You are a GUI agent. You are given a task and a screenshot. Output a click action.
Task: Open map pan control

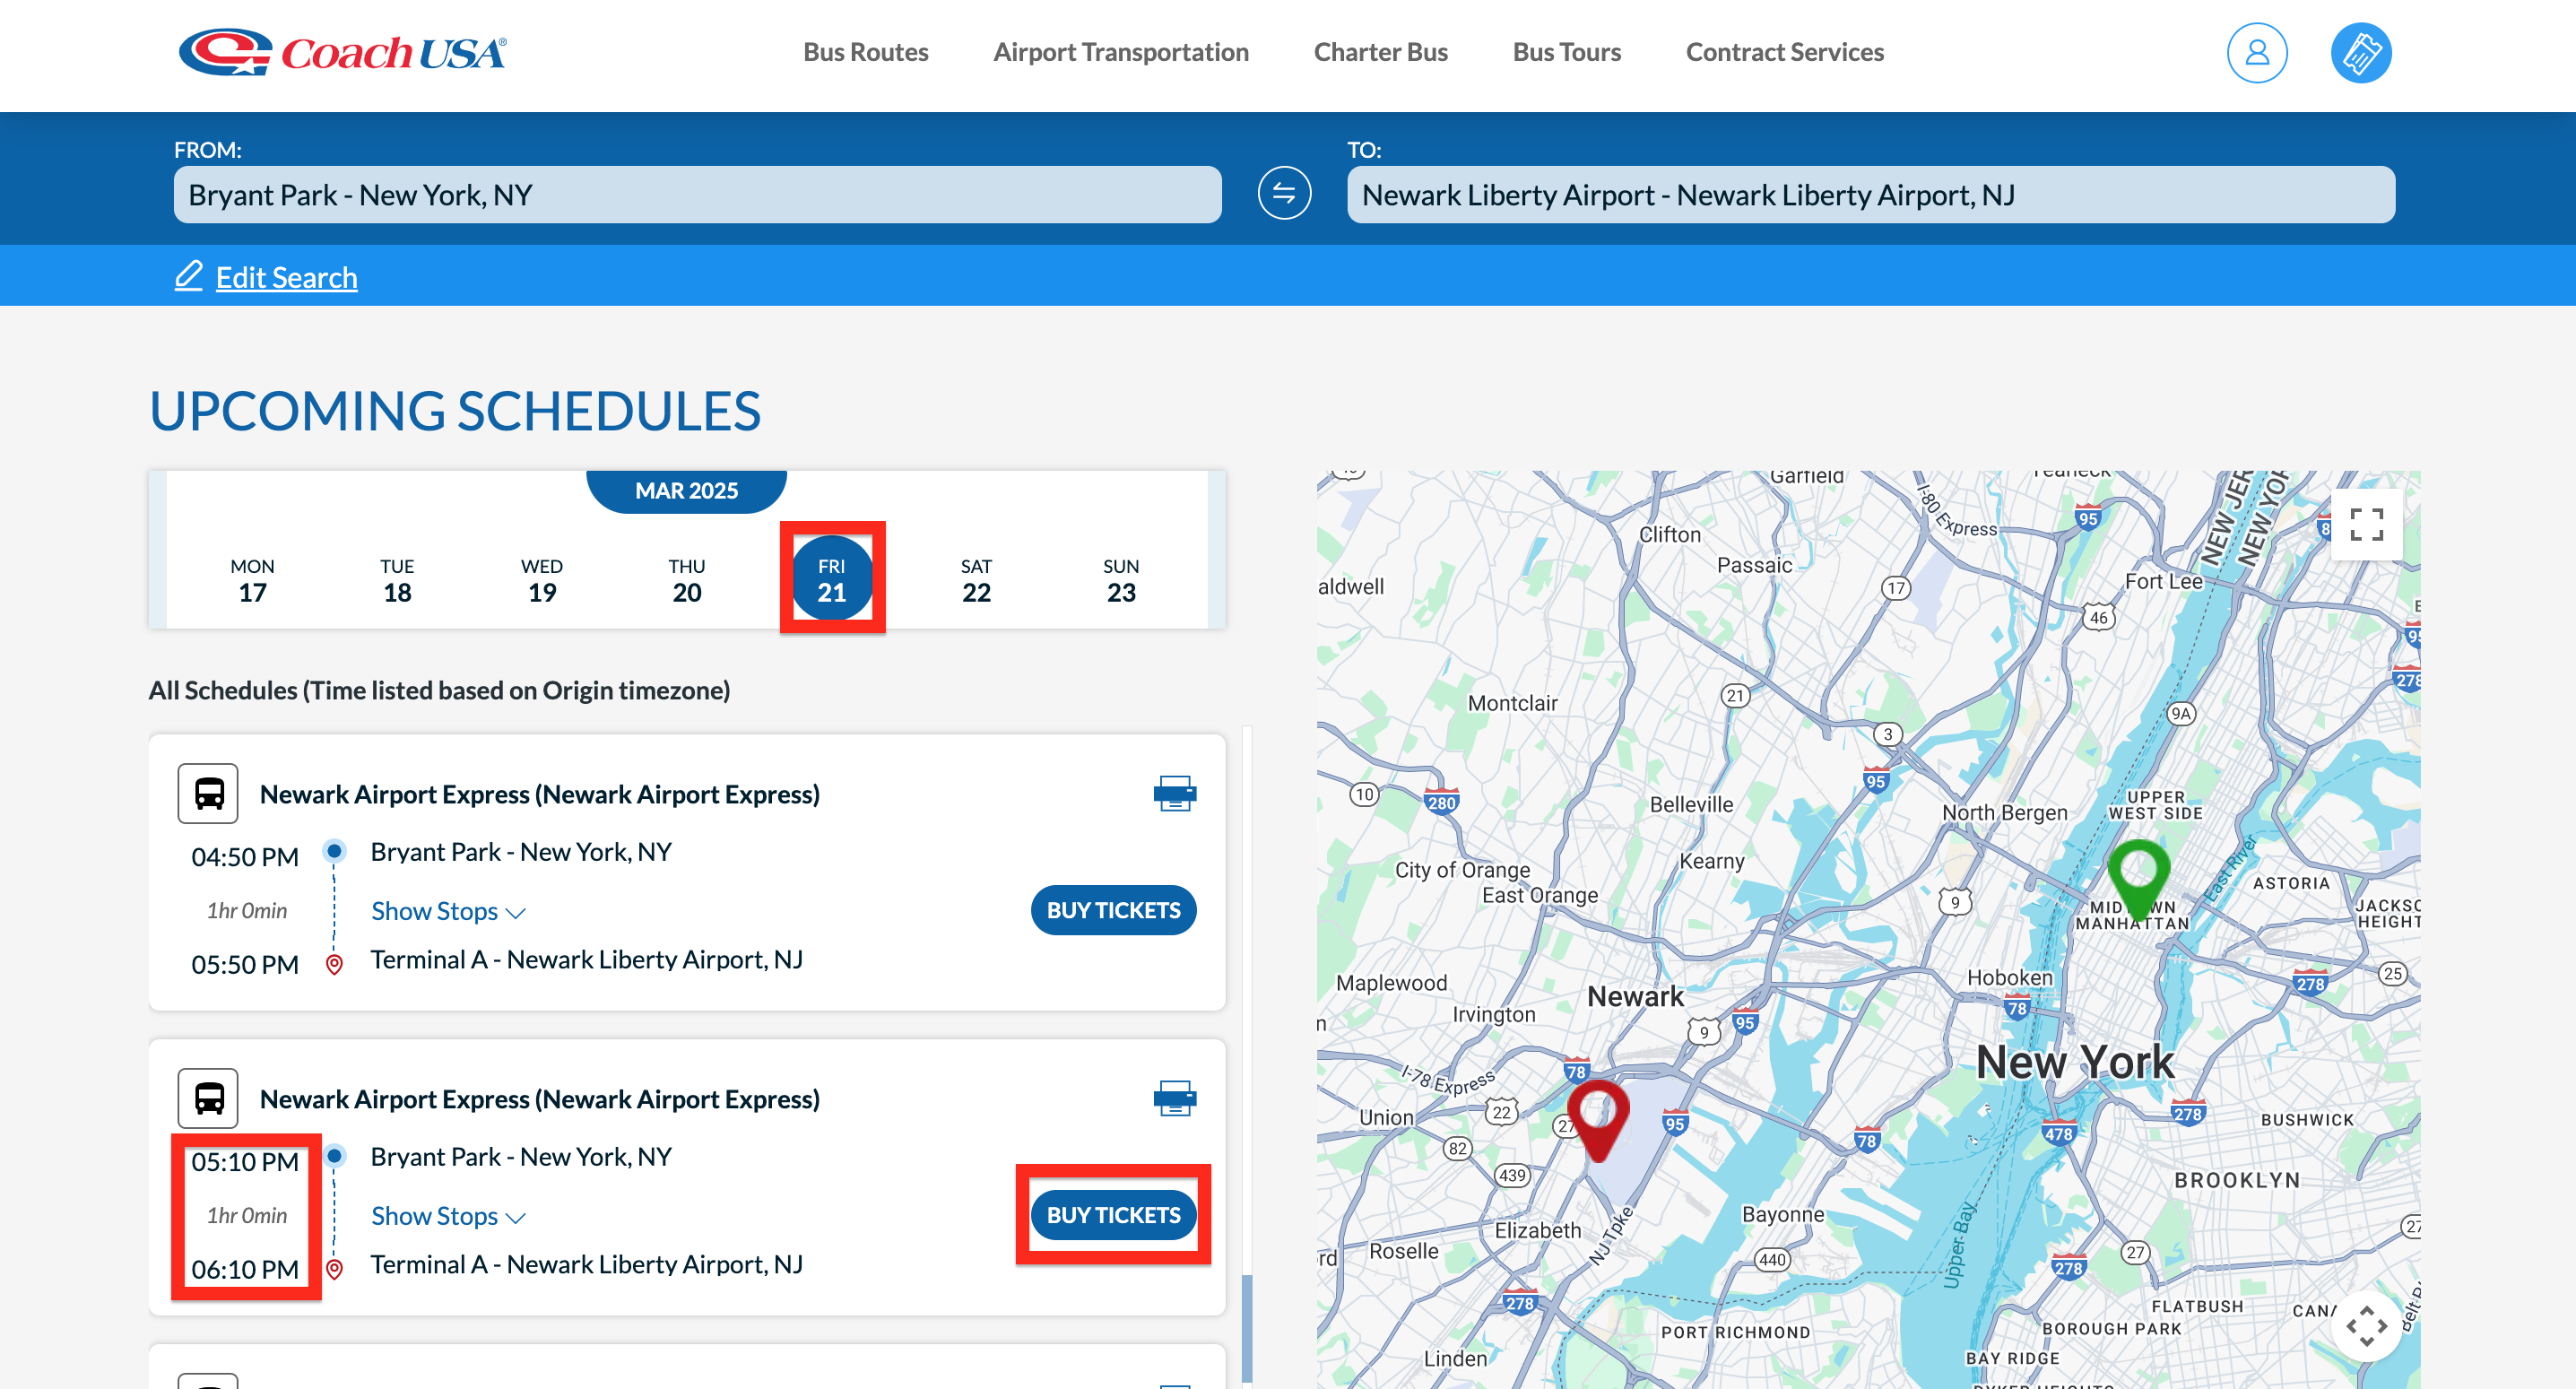coord(2365,1326)
